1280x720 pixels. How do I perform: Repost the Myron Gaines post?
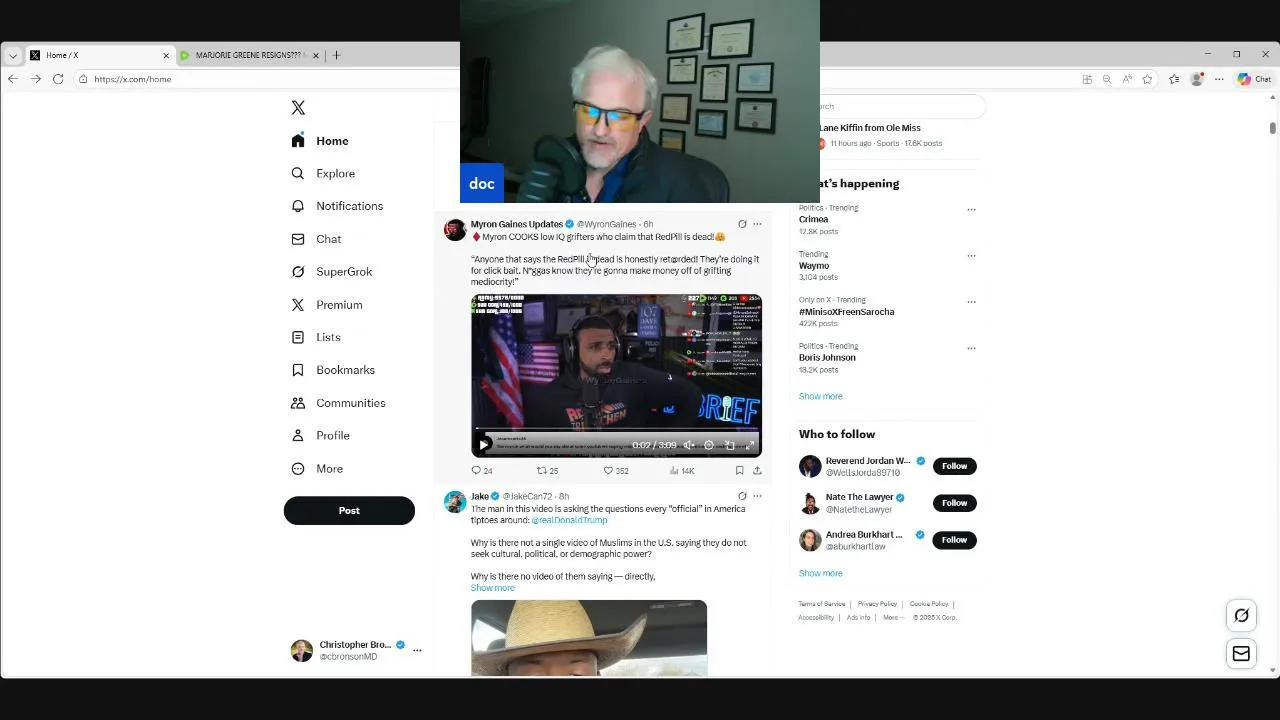(548, 470)
